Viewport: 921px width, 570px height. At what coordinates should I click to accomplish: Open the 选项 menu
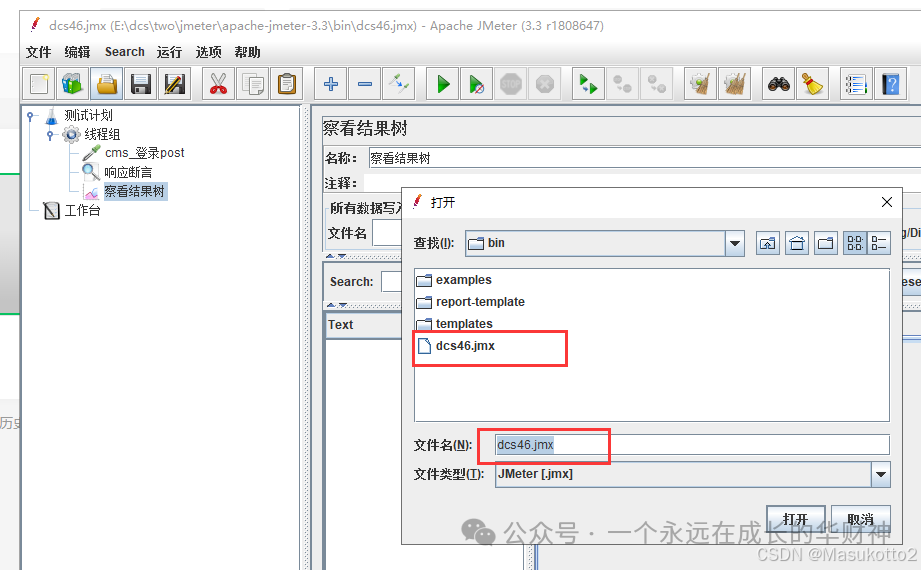pyautogui.click(x=209, y=52)
